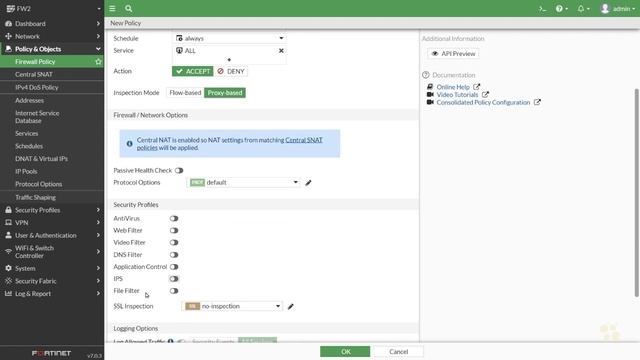Add another service with plus icon
This screenshot has height=360, width=640.
tap(229, 60)
